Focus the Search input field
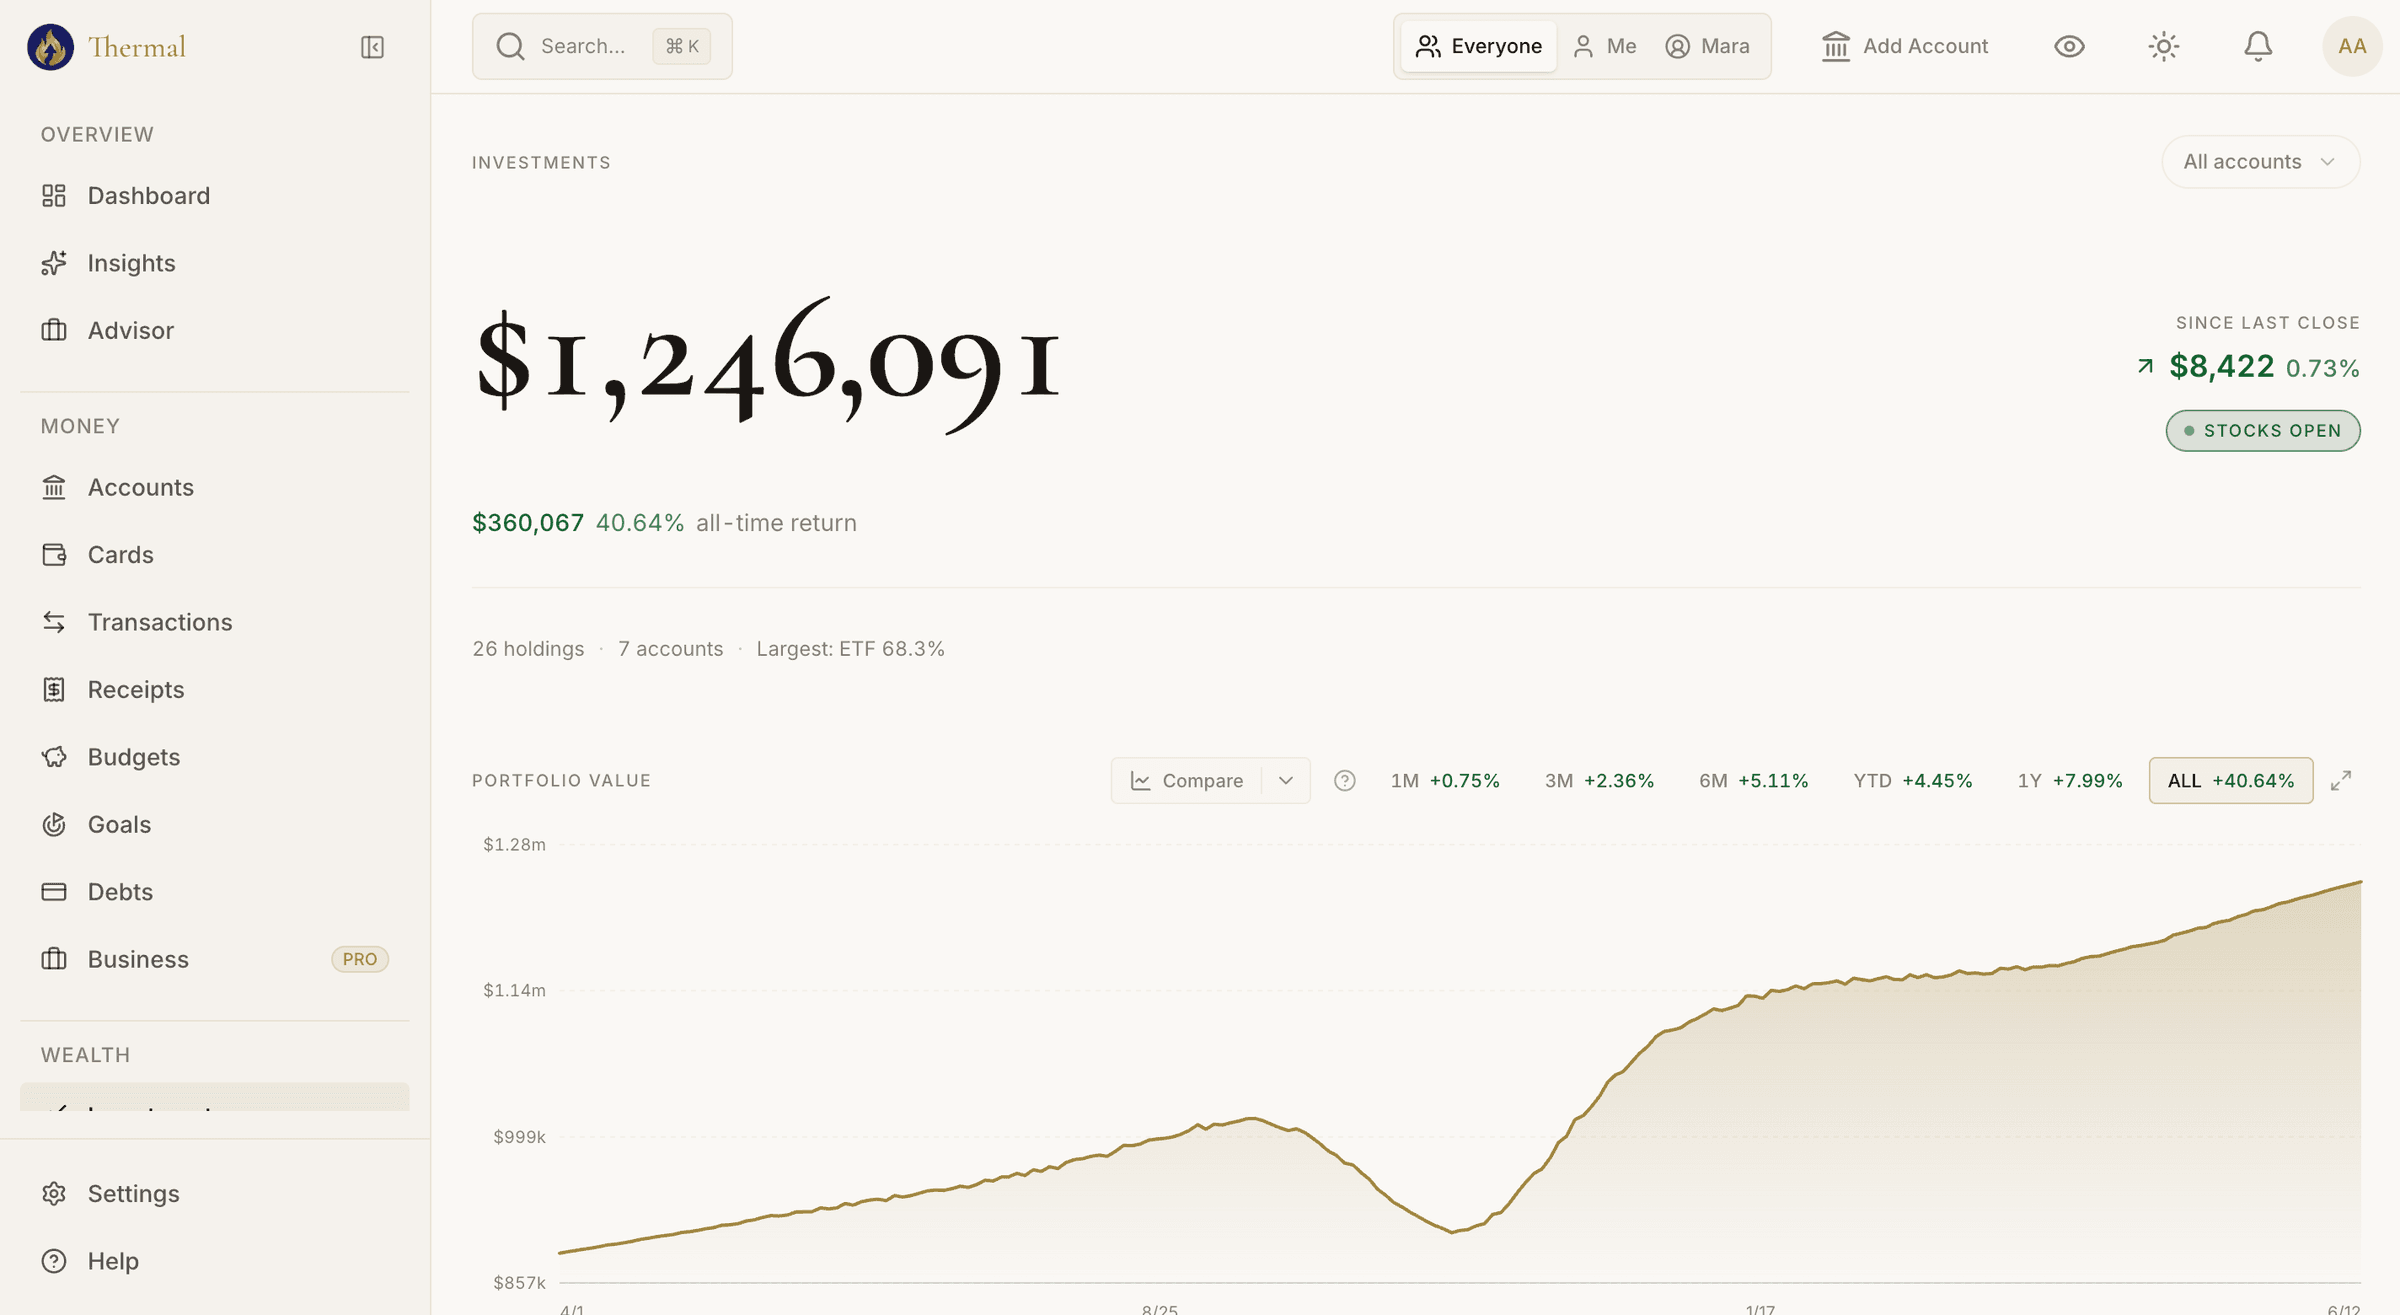The width and height of the screenshot is (2400, 1315). click(602, 46)
